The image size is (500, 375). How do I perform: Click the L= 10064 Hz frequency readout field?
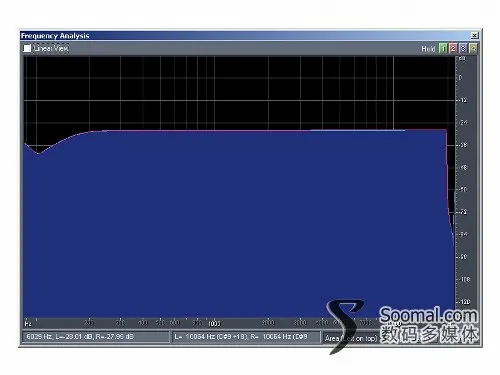click(246, 337)
